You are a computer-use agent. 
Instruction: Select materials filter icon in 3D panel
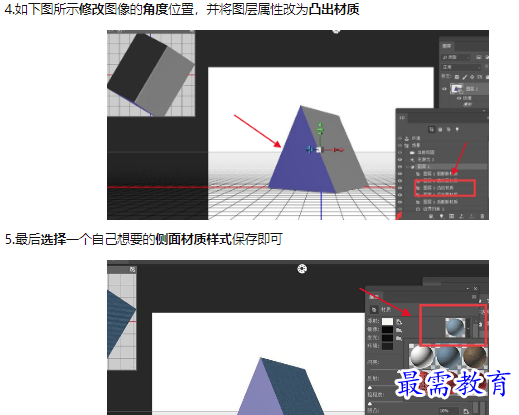point(449,129)
